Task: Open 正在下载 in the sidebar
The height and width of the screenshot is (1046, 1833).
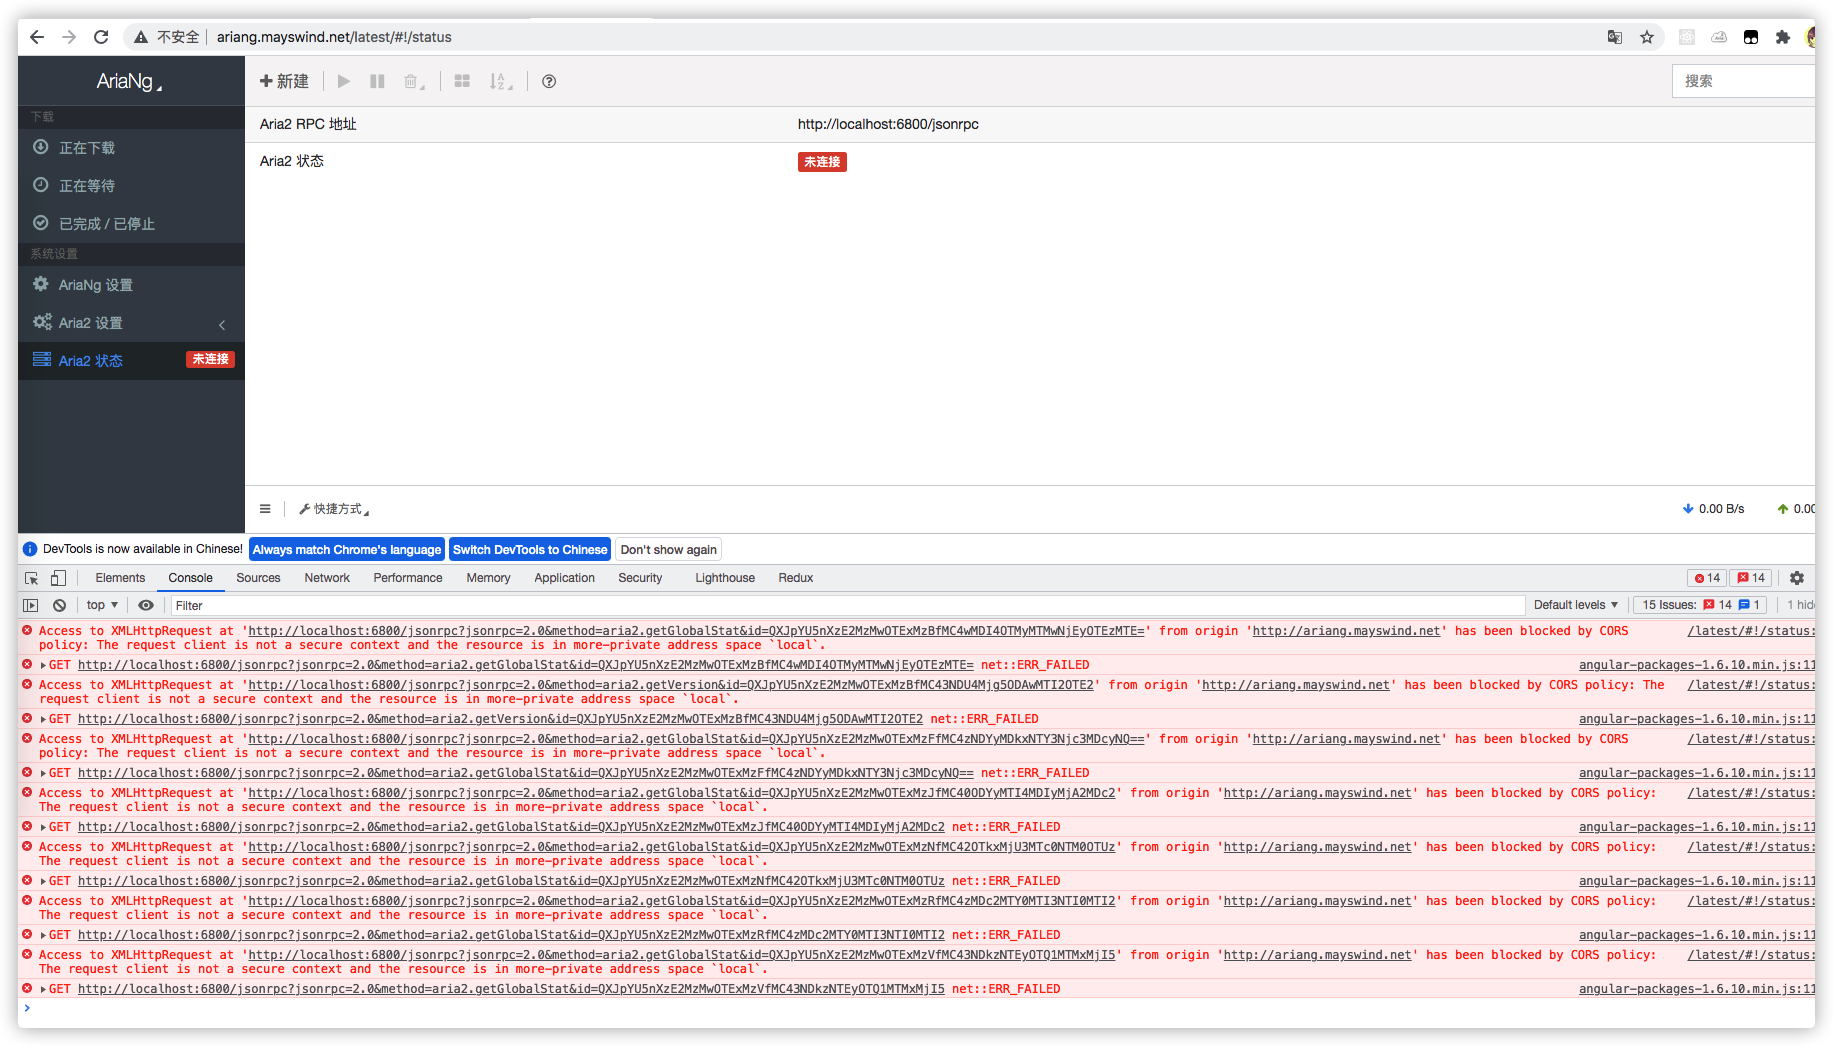Action: pyautogui.click(x=131, y=148)
